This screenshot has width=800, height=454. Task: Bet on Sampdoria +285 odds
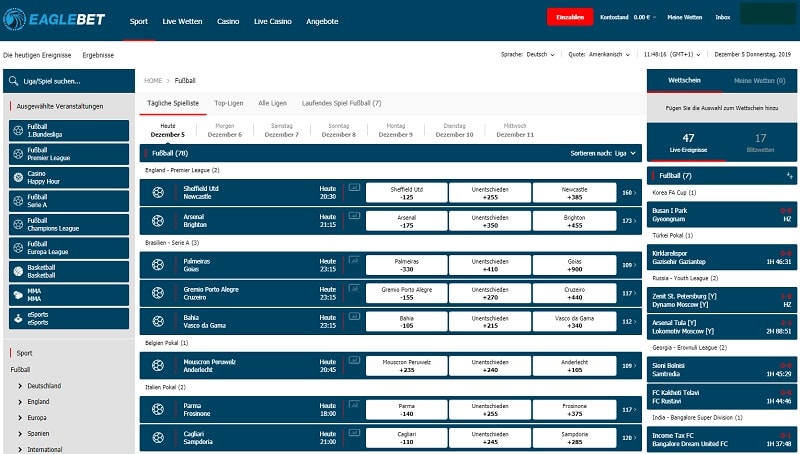pyautogui.click(x=574, y=438)
